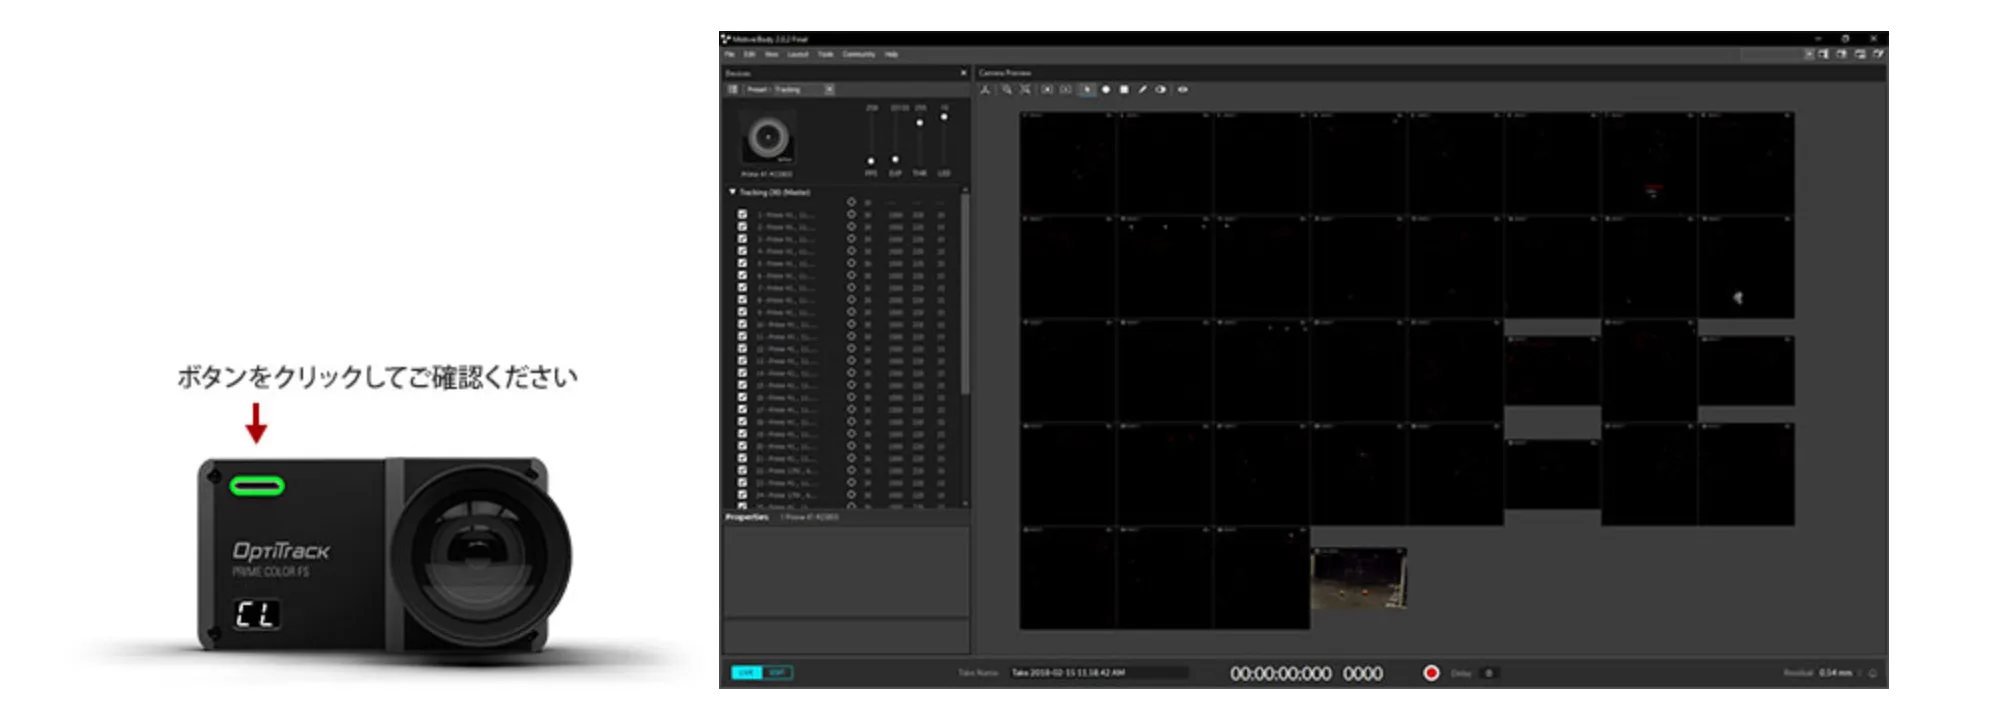Click the crosshair icon in camera row 6
The height and width of the screenshot is (722, 2002).
coord(851,275)
